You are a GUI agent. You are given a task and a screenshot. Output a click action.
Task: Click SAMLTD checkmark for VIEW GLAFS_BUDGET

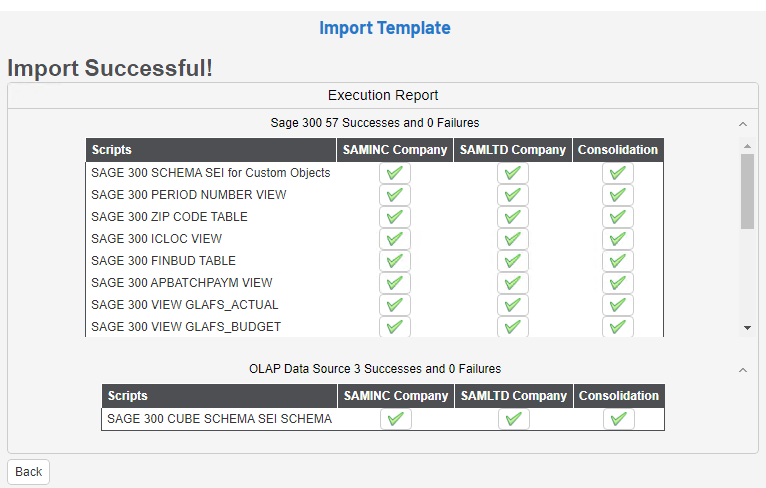pyautogui.click(x=512, y=327)
